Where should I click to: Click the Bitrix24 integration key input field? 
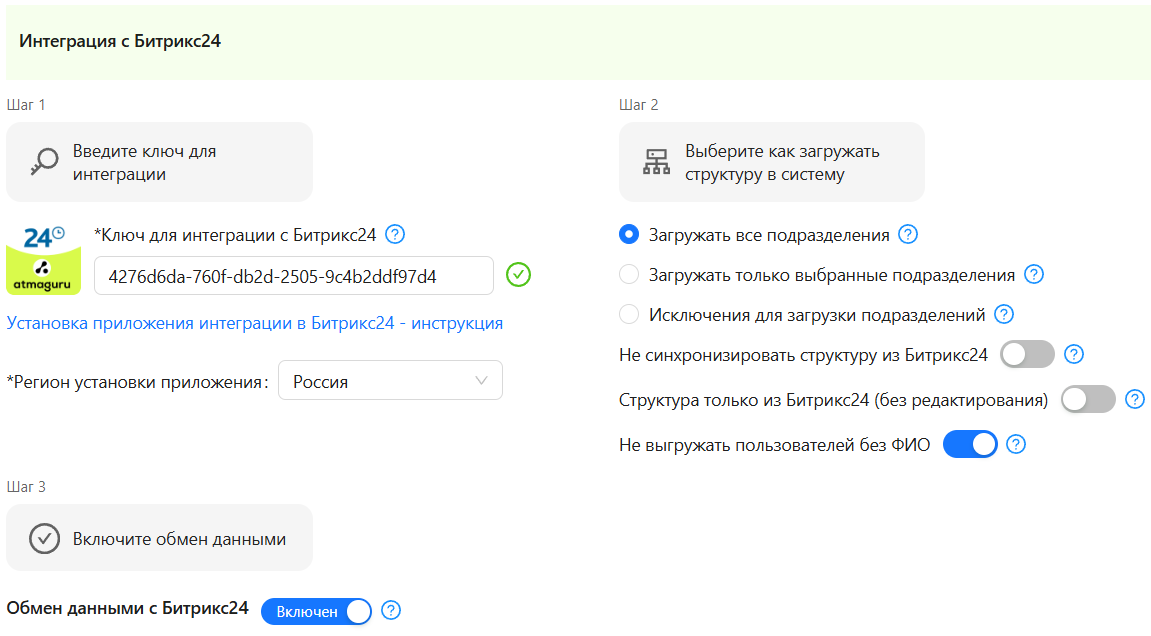(x=293, y=276)
